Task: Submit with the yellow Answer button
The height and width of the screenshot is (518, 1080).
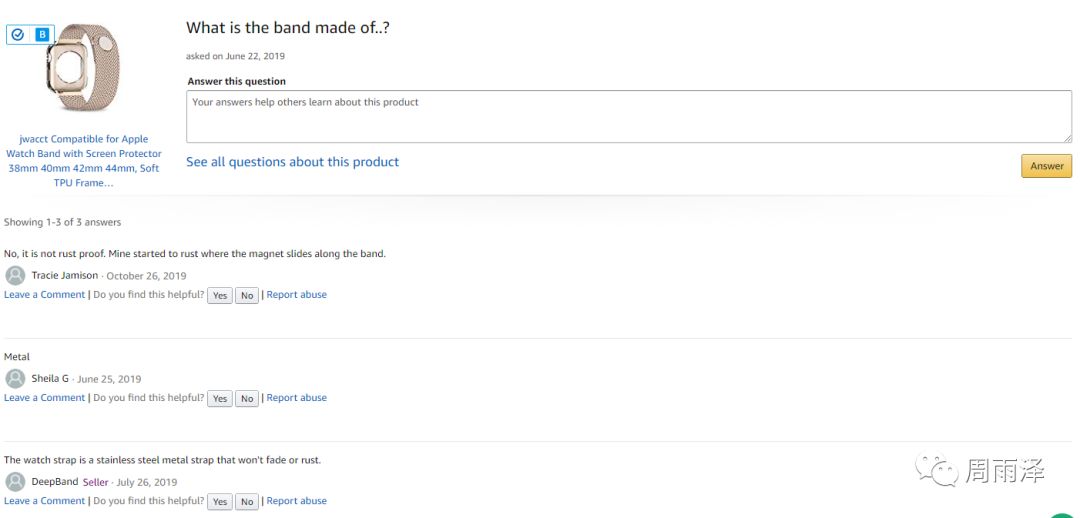Action: coord(1046,166)
